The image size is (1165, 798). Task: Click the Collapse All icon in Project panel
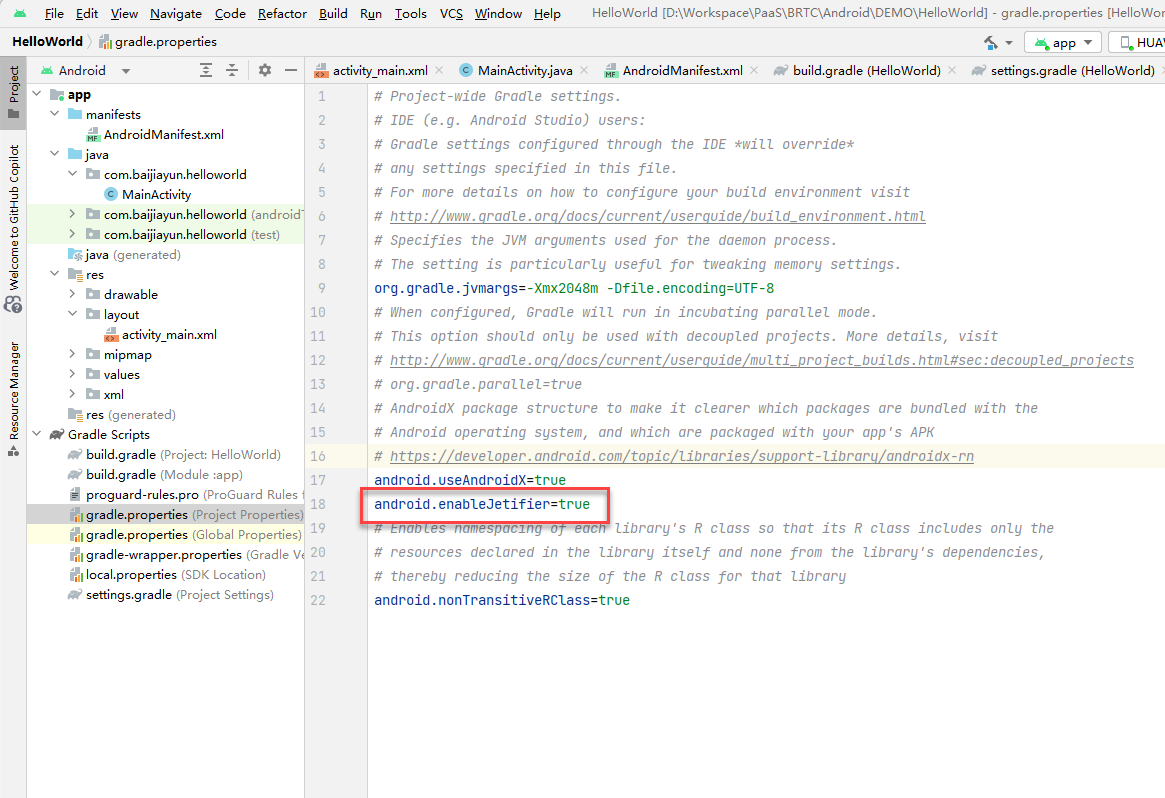tap(232, 70)
